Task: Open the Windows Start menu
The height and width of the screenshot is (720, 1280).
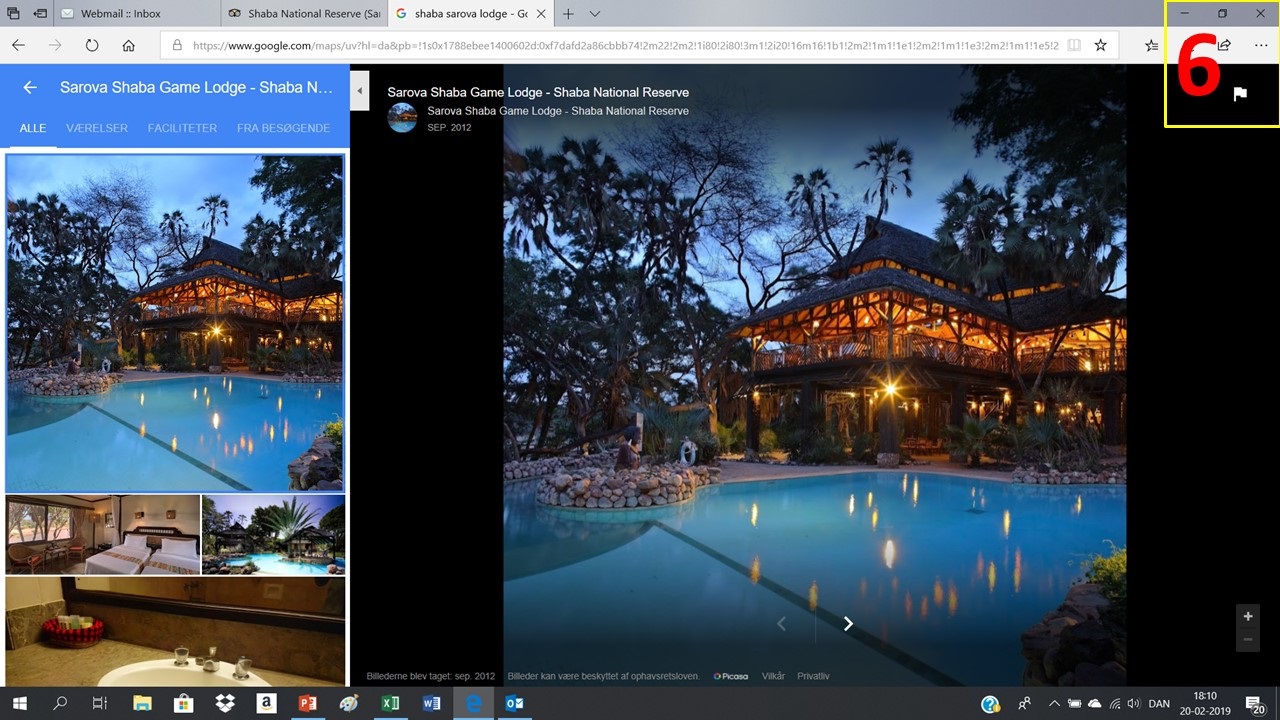Action: point(19,704)
